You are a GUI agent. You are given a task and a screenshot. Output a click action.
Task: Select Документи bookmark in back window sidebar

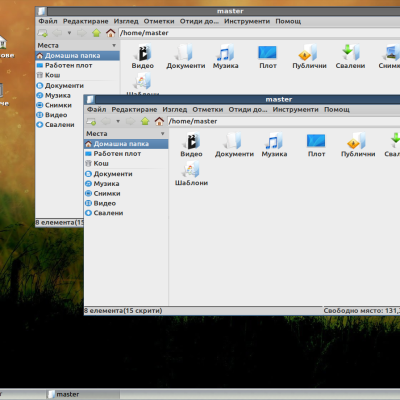tap(77, 86)
